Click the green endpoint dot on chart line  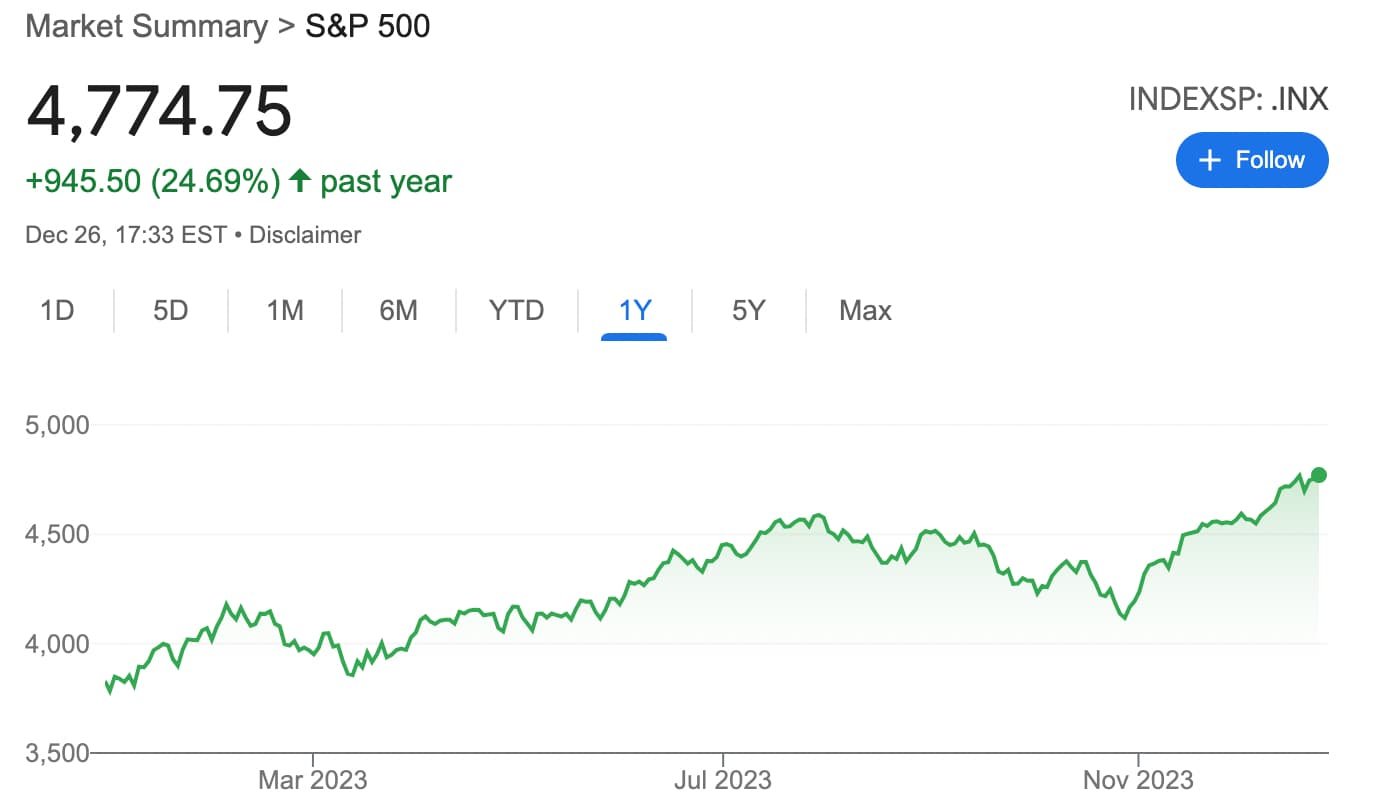(1319, 474)
